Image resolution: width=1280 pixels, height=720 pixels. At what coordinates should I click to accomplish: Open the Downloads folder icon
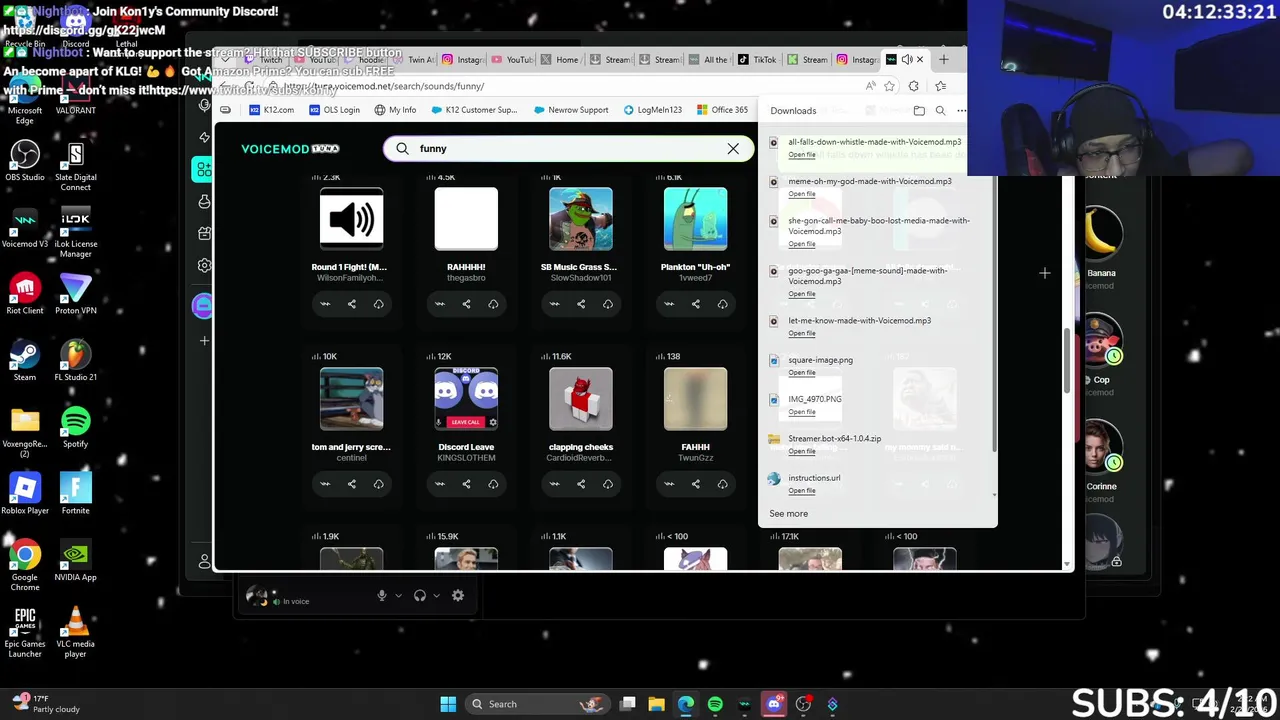pyautogui.click(x=919, y=111)
